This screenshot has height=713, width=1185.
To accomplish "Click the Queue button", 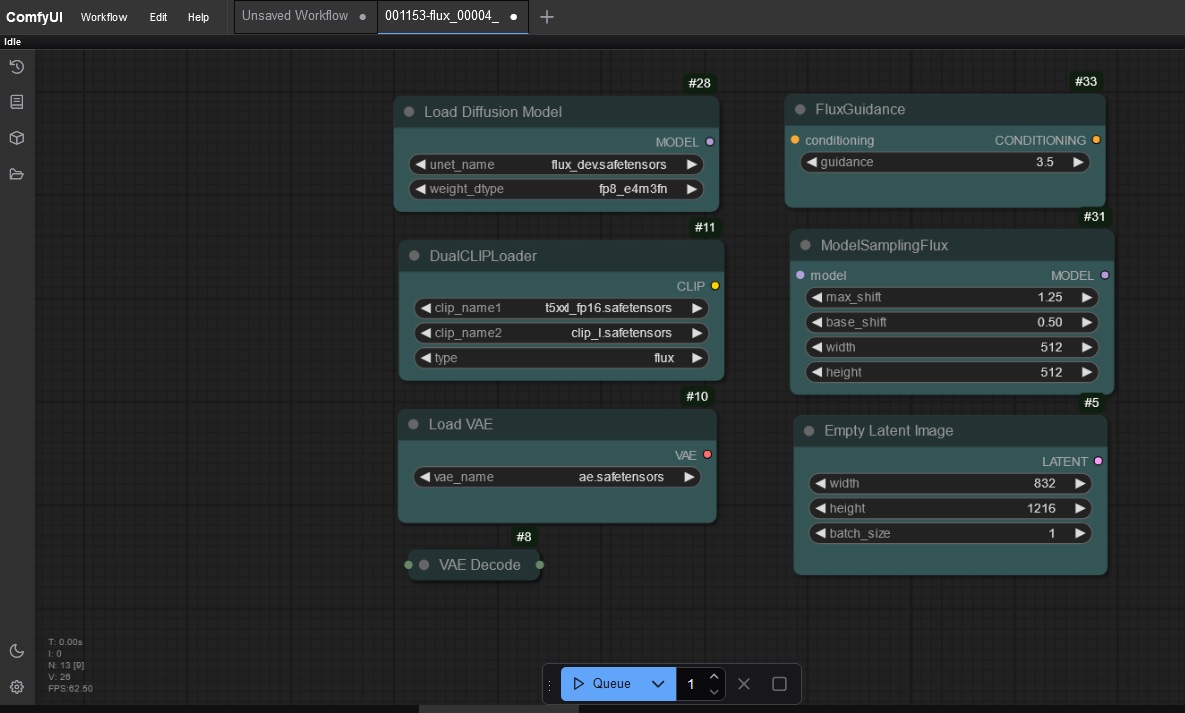I will (602, 684).
